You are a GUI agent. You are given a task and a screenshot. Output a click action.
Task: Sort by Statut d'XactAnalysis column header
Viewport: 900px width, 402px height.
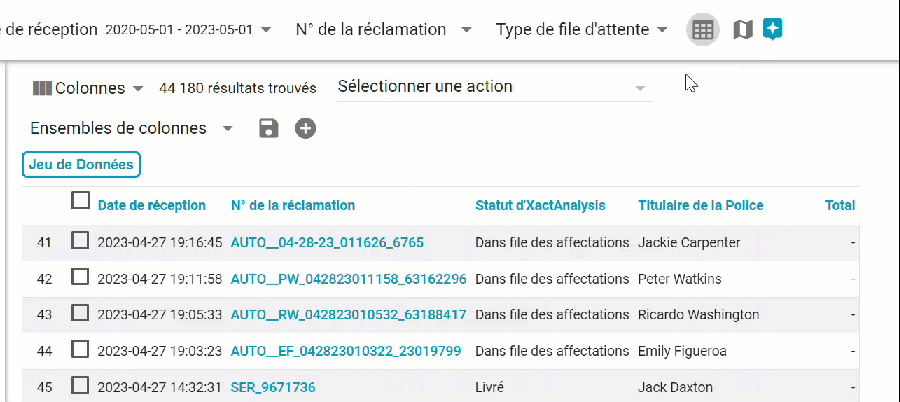point(540,205)
